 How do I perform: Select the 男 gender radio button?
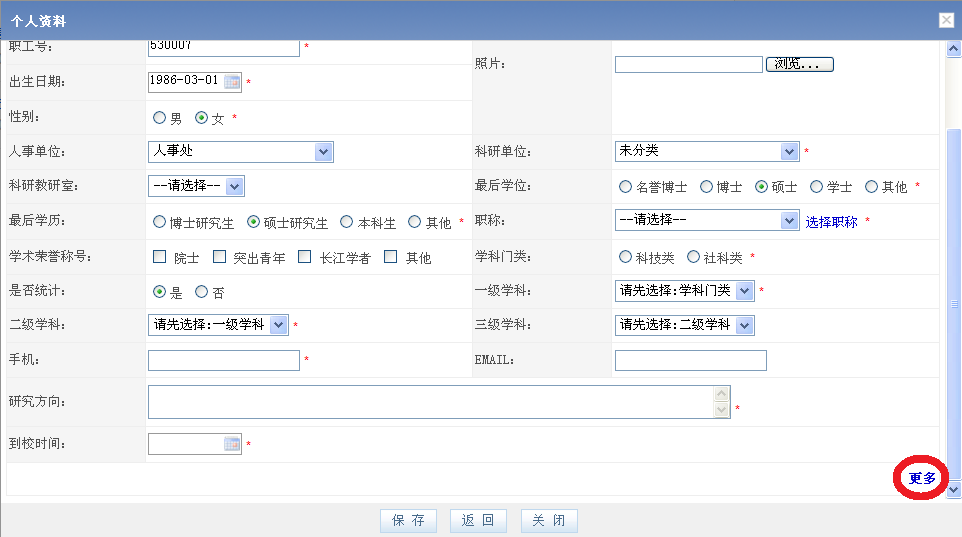(x=159, y=118)
